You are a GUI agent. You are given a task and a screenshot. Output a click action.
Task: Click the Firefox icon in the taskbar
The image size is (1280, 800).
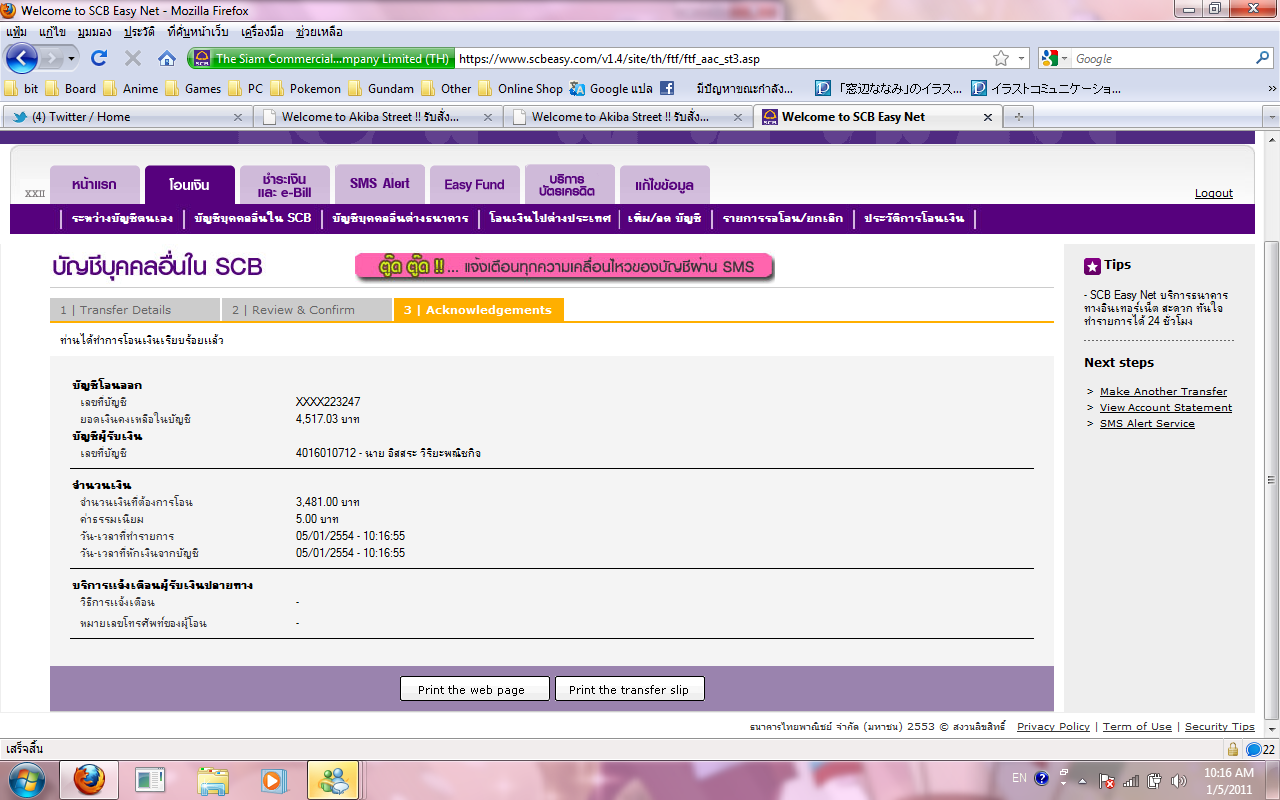pos(90,779)
